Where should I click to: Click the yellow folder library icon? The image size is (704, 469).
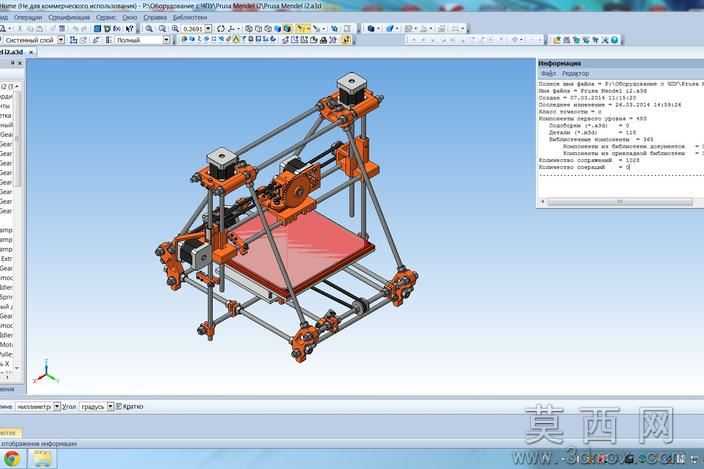click(x=557, y=40)
